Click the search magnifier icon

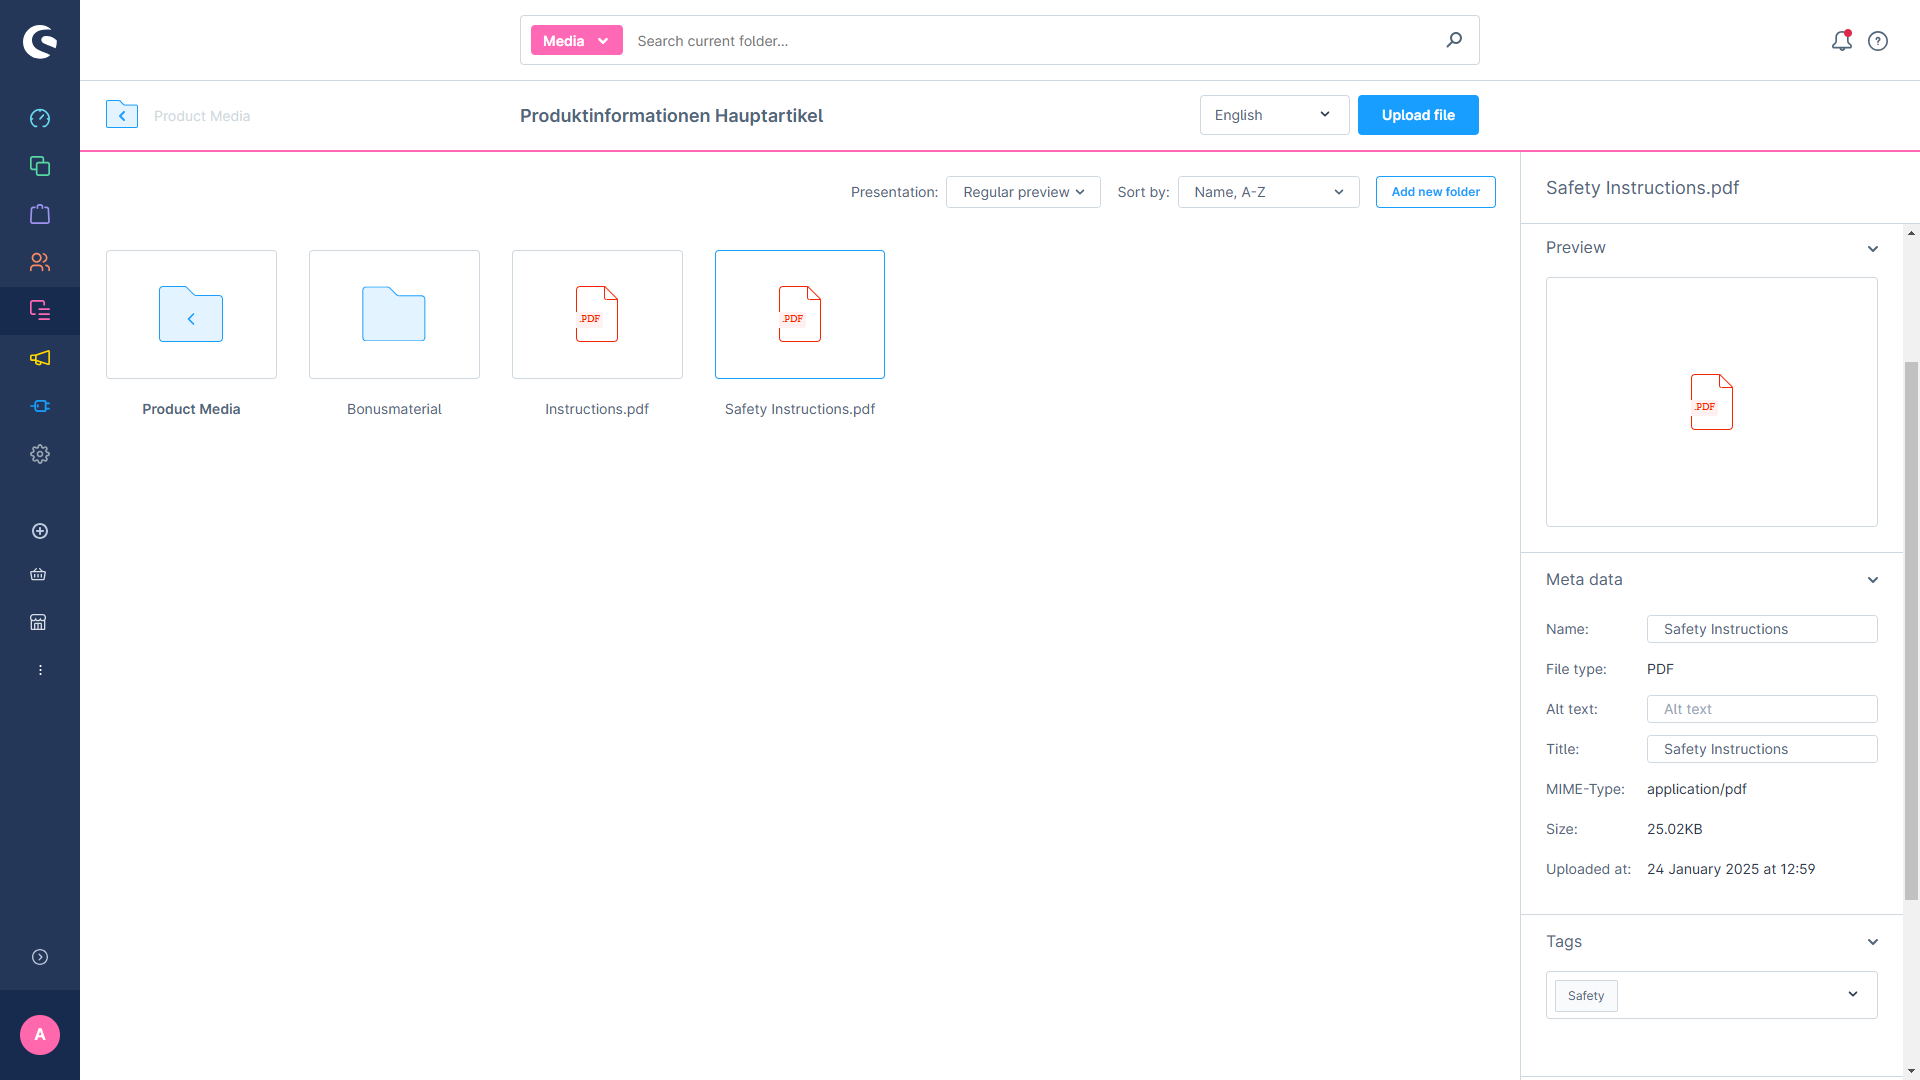pyautogui.click(x=1454, y=40)
